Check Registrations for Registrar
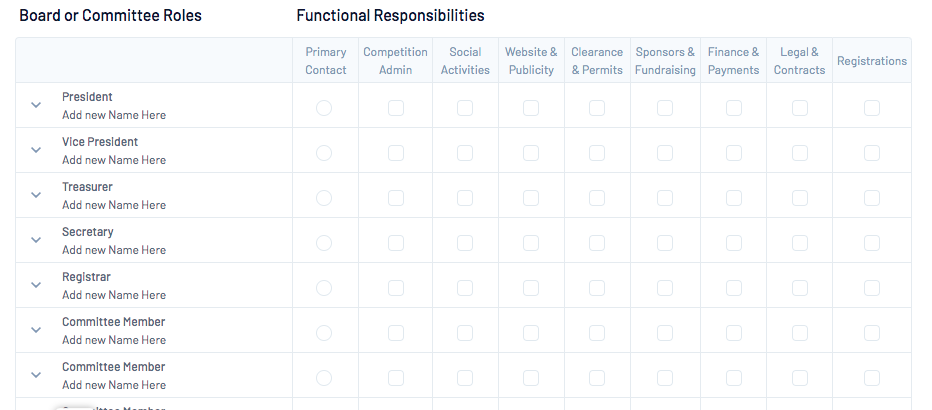The image size is (932, 410). click(871, 288)
